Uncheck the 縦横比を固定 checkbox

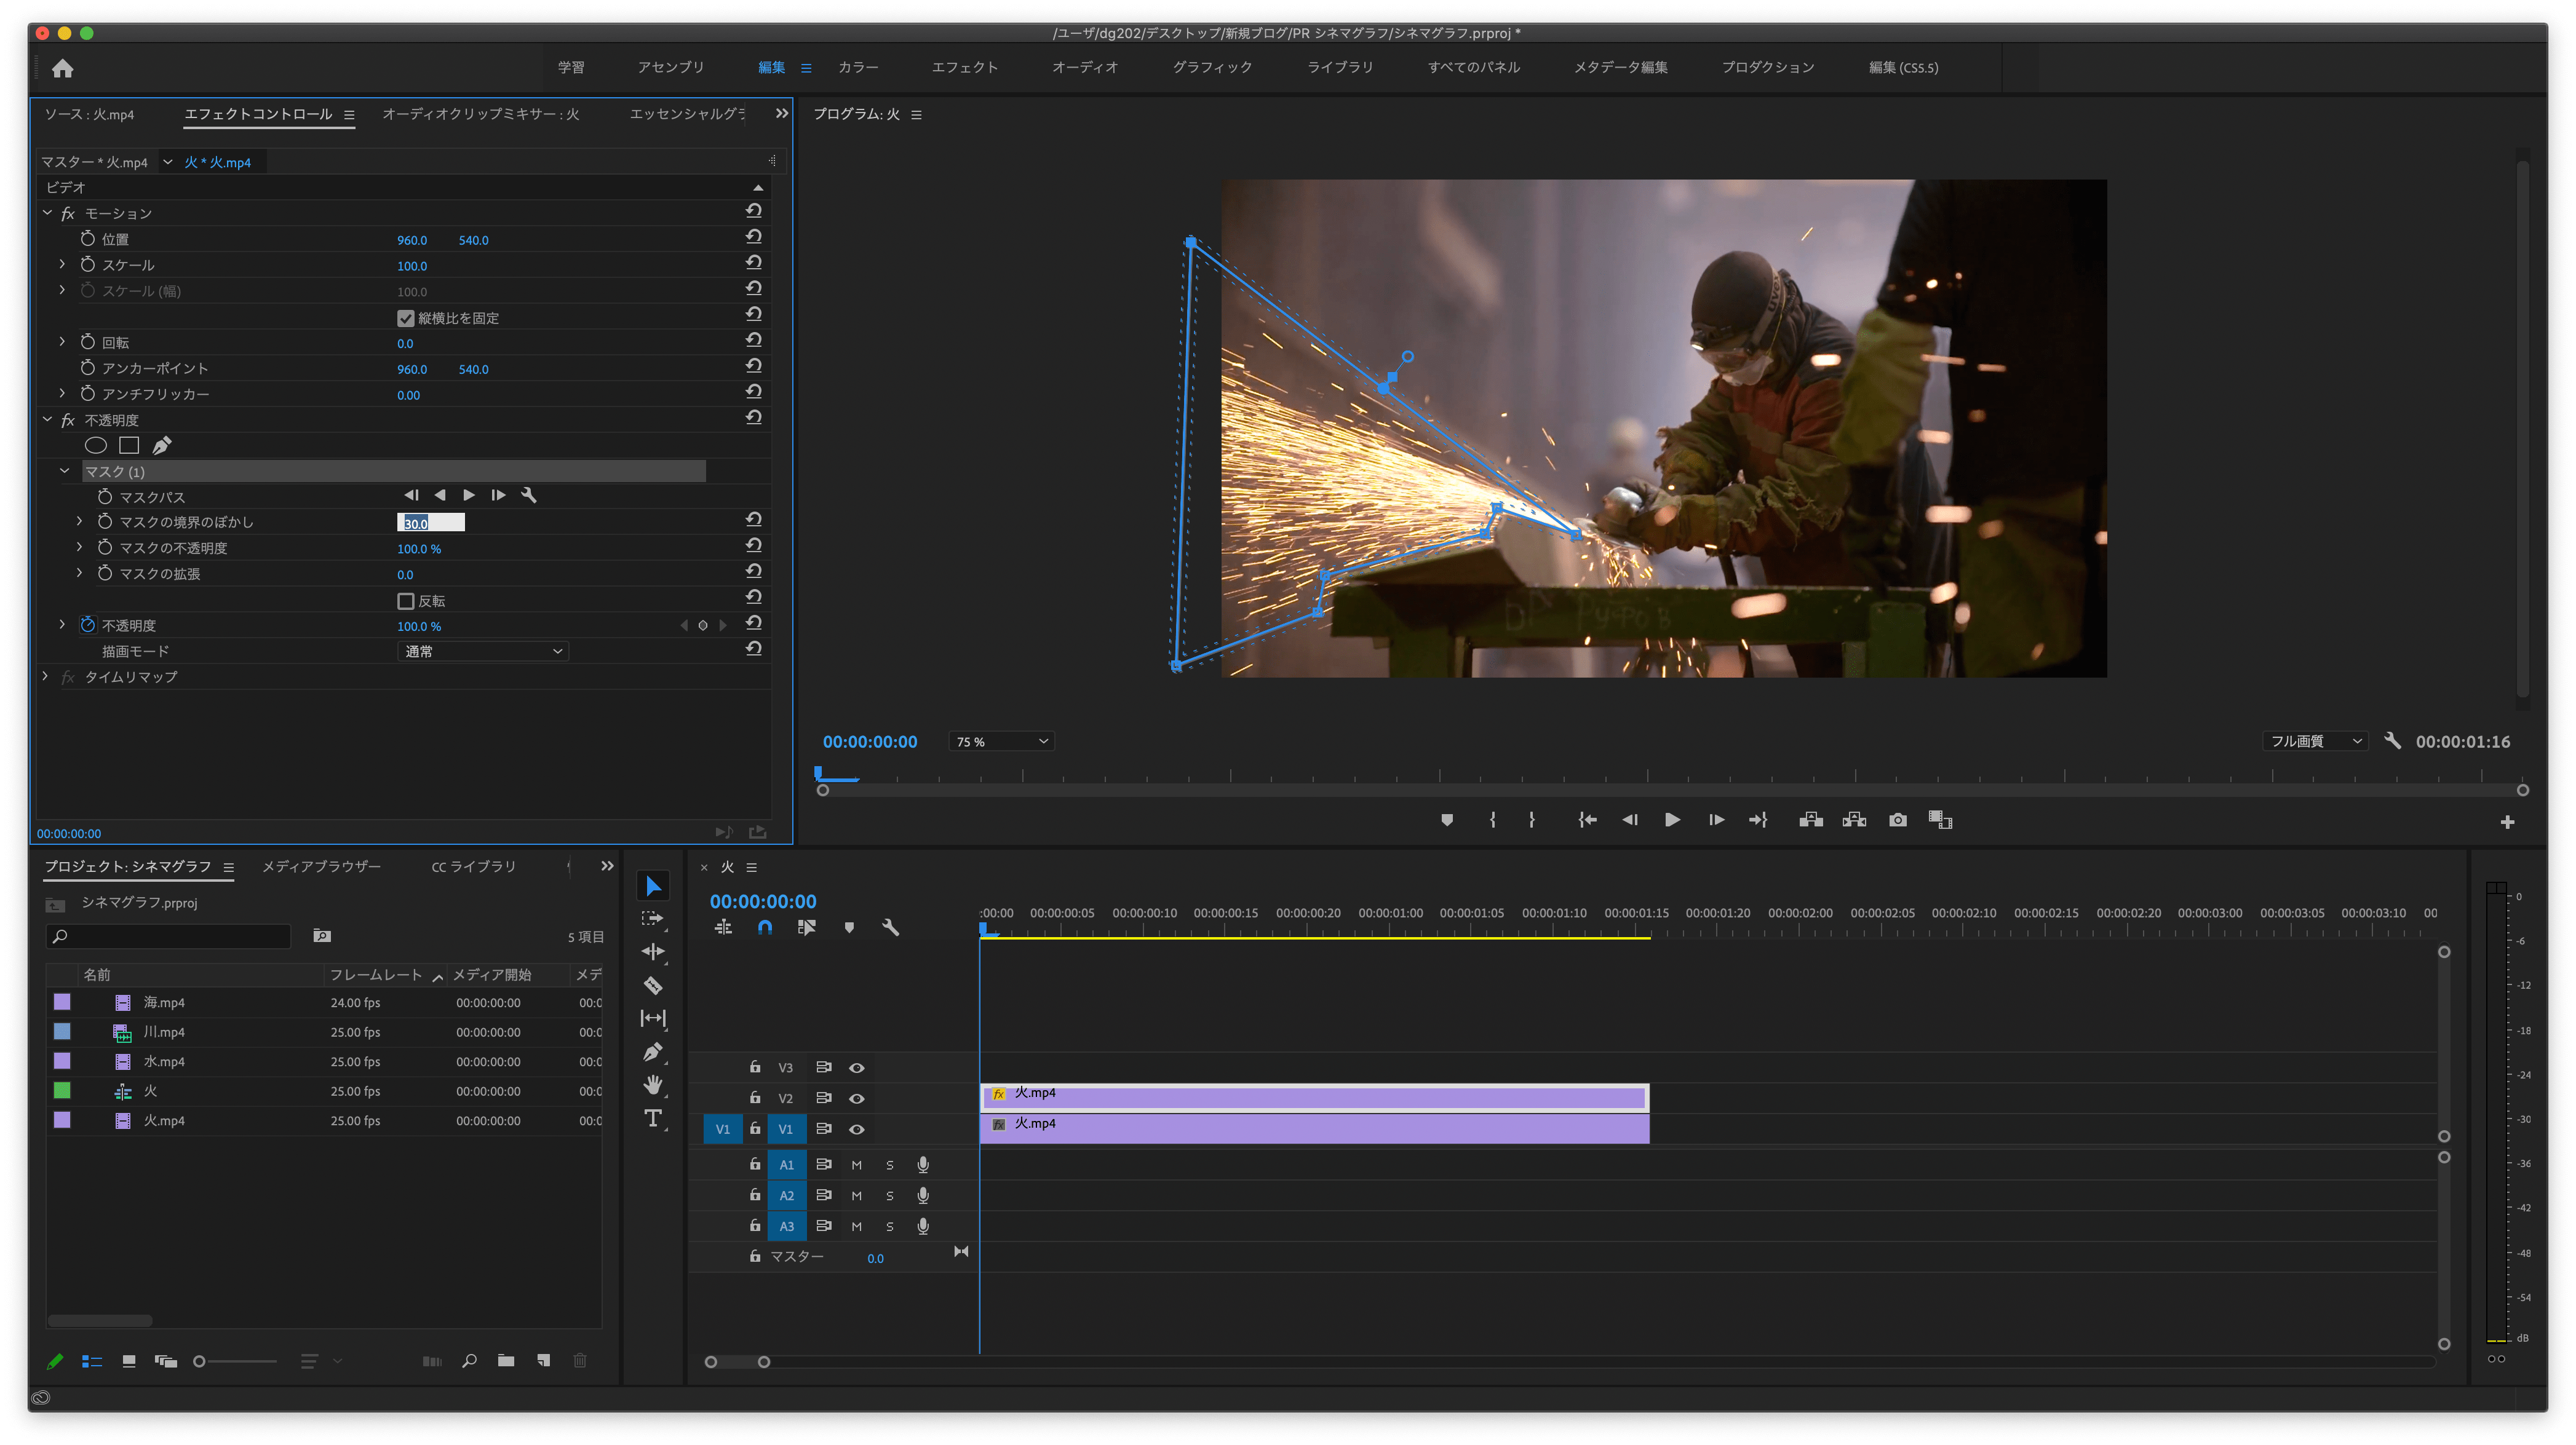point(405,318)
